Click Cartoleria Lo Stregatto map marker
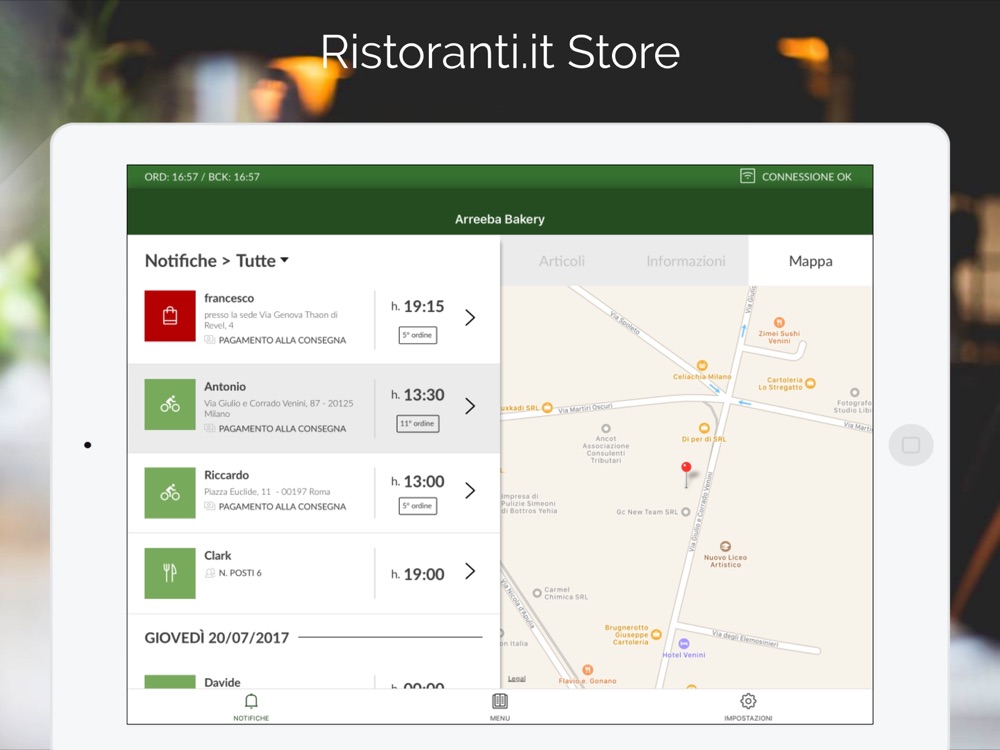The width and height of the screenshot is (1000, 750). [810, 383]
